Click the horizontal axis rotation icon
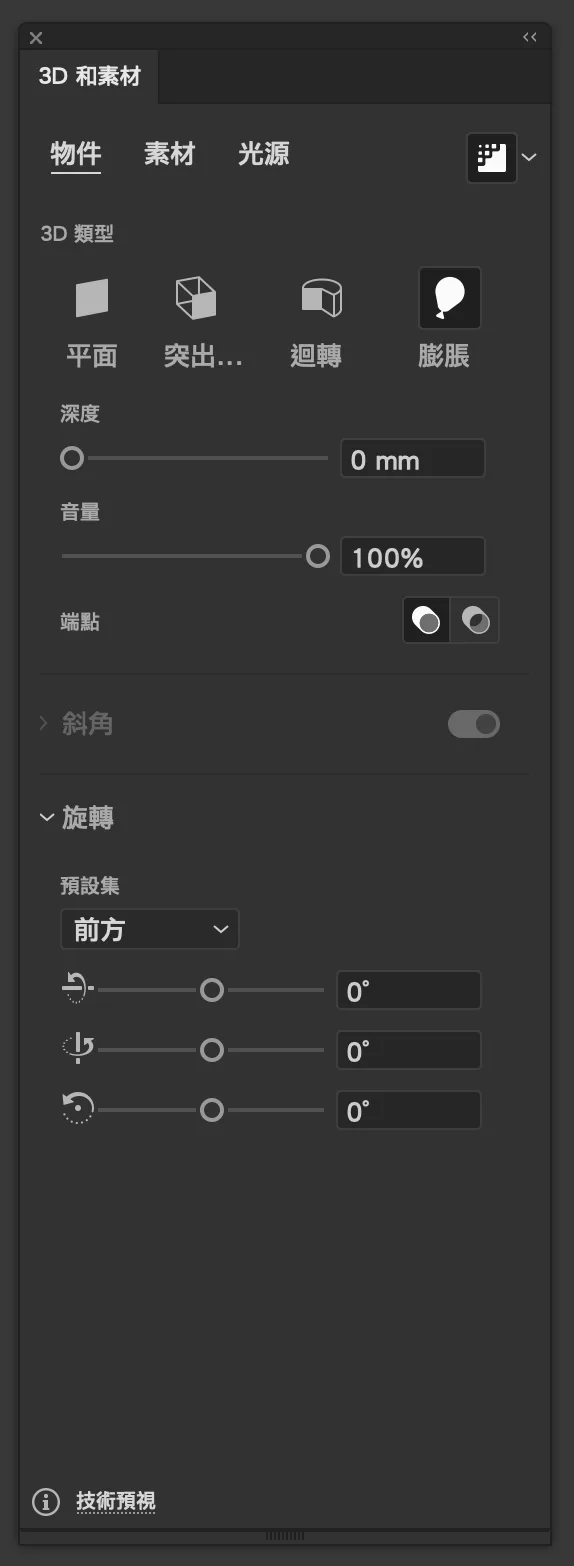The width and height of the screenshot is (574, 1566). [x=77, y=990]
